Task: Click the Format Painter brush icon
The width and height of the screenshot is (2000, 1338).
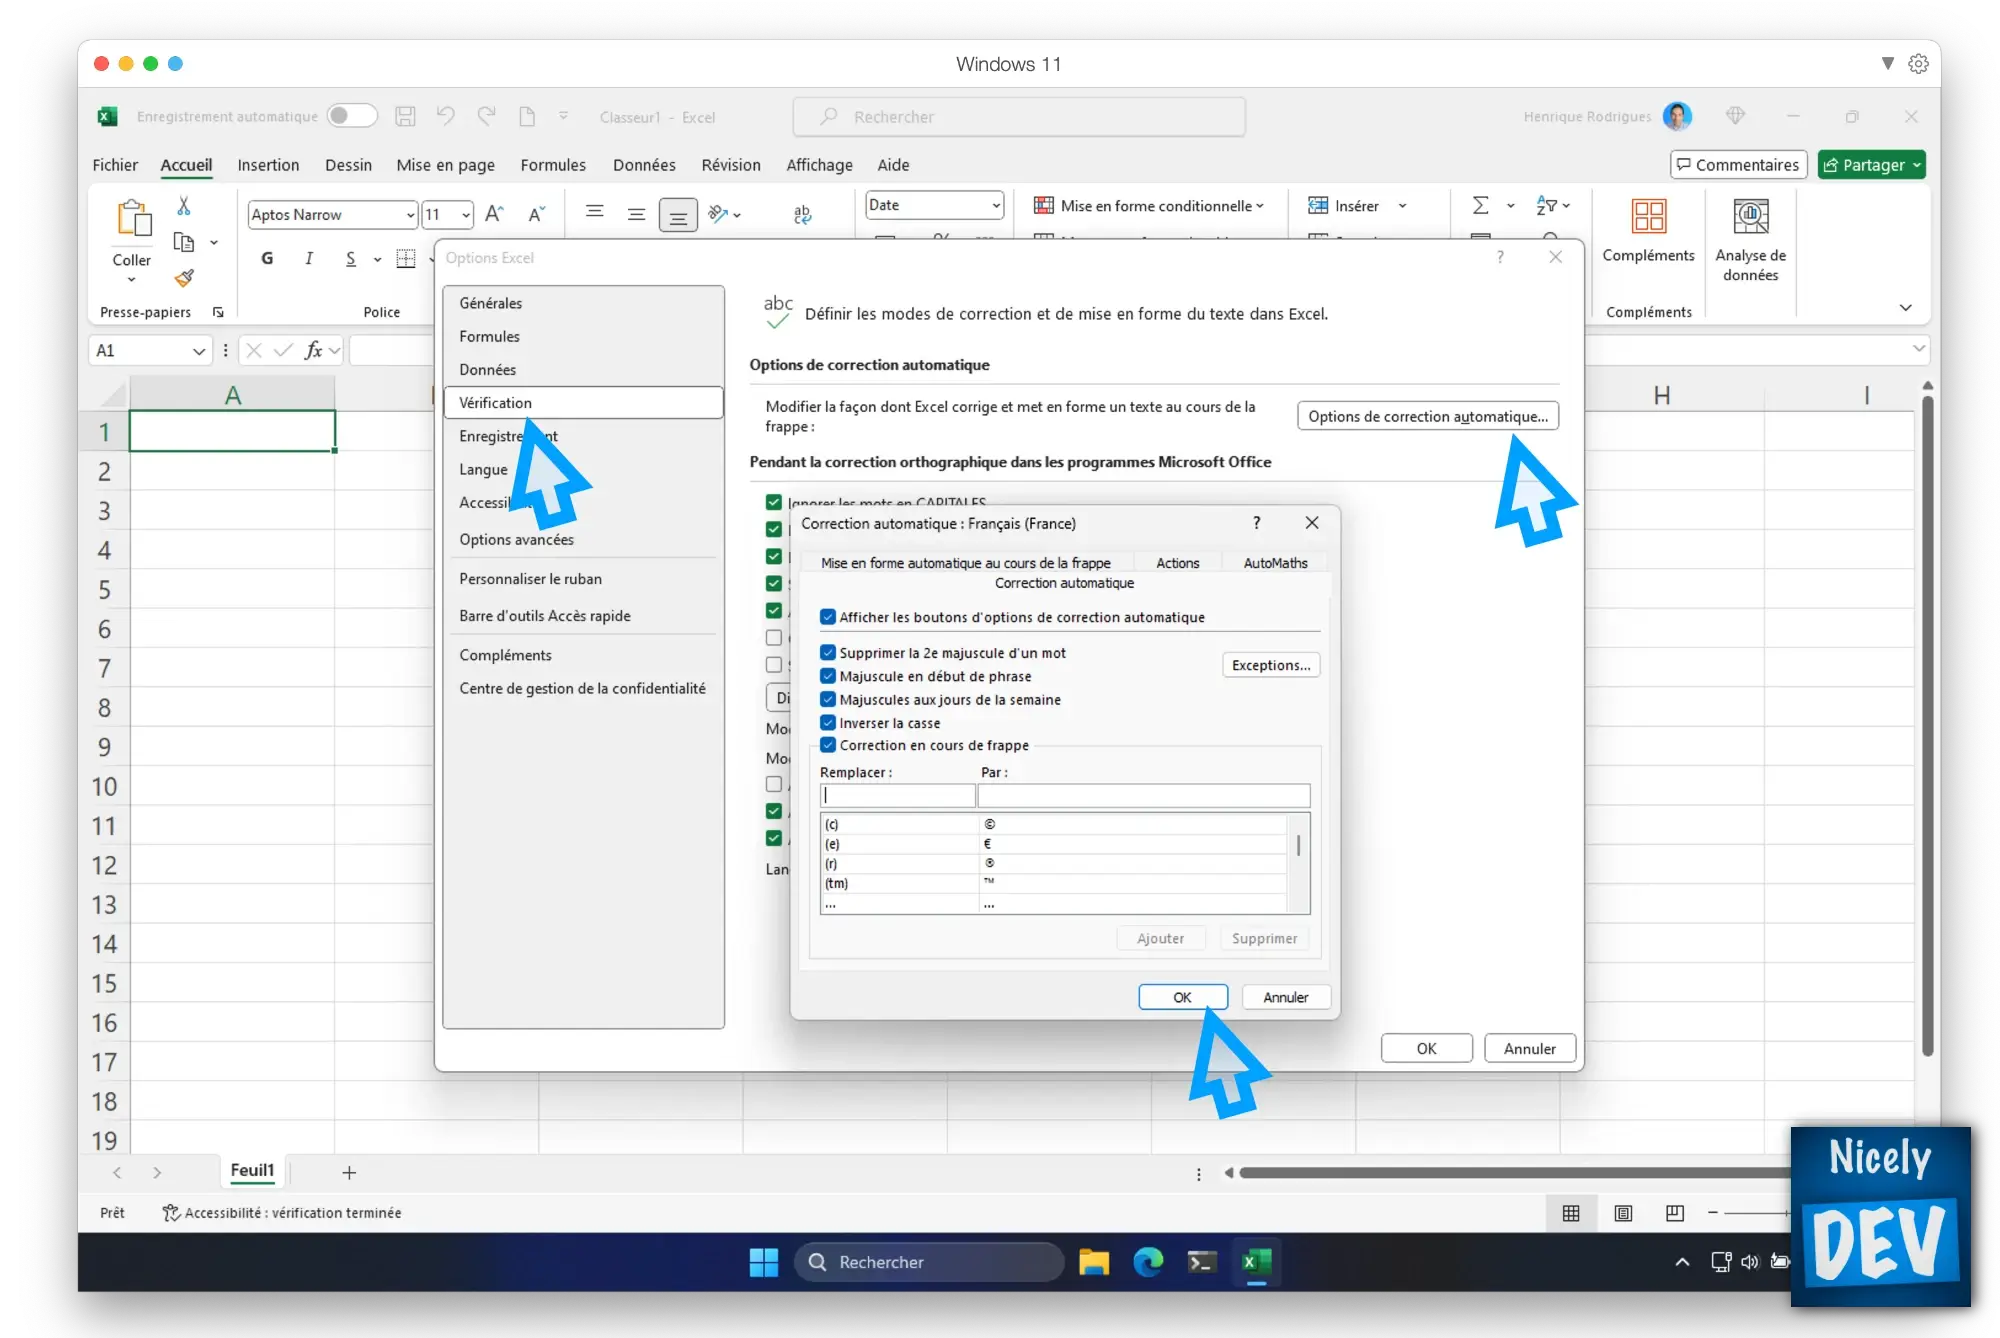Action: click(184, 278)
